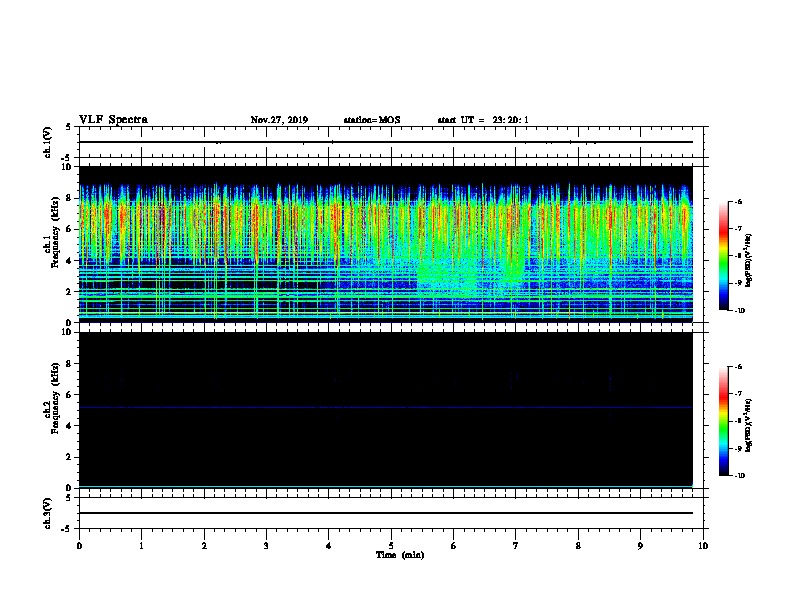Screen dimensions: 792x612
Task: Select the date text "Nov.27, 2019"
Action: pos(279,120)
